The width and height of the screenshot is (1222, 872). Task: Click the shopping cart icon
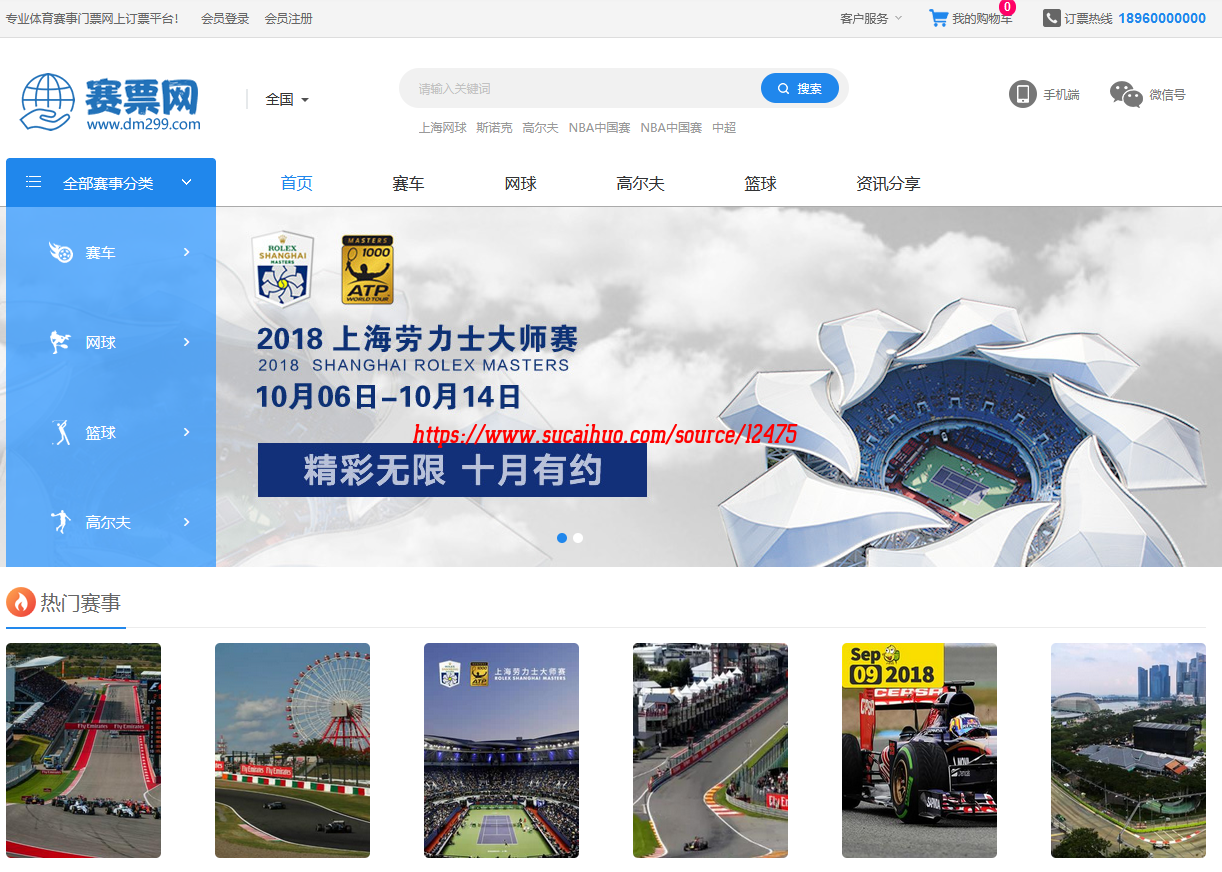pos(938,18)
